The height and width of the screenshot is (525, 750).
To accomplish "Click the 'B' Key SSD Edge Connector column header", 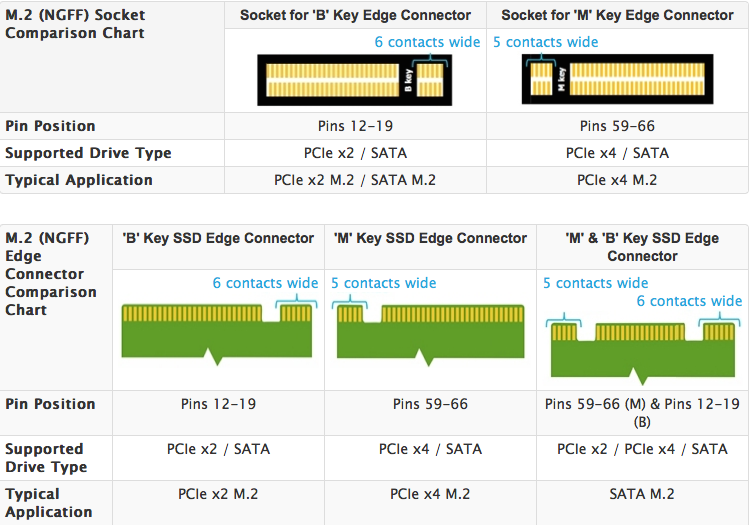I will (x=218, y=238).
